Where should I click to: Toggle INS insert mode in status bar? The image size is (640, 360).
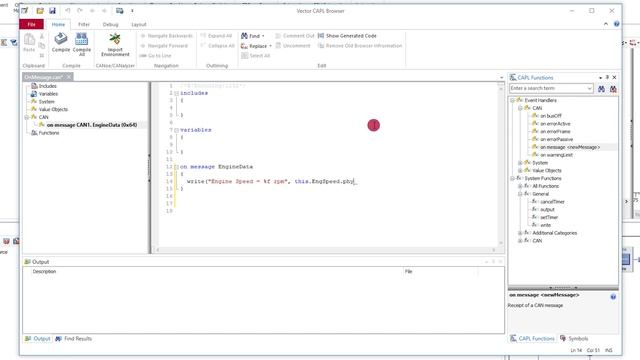(609, 350)
